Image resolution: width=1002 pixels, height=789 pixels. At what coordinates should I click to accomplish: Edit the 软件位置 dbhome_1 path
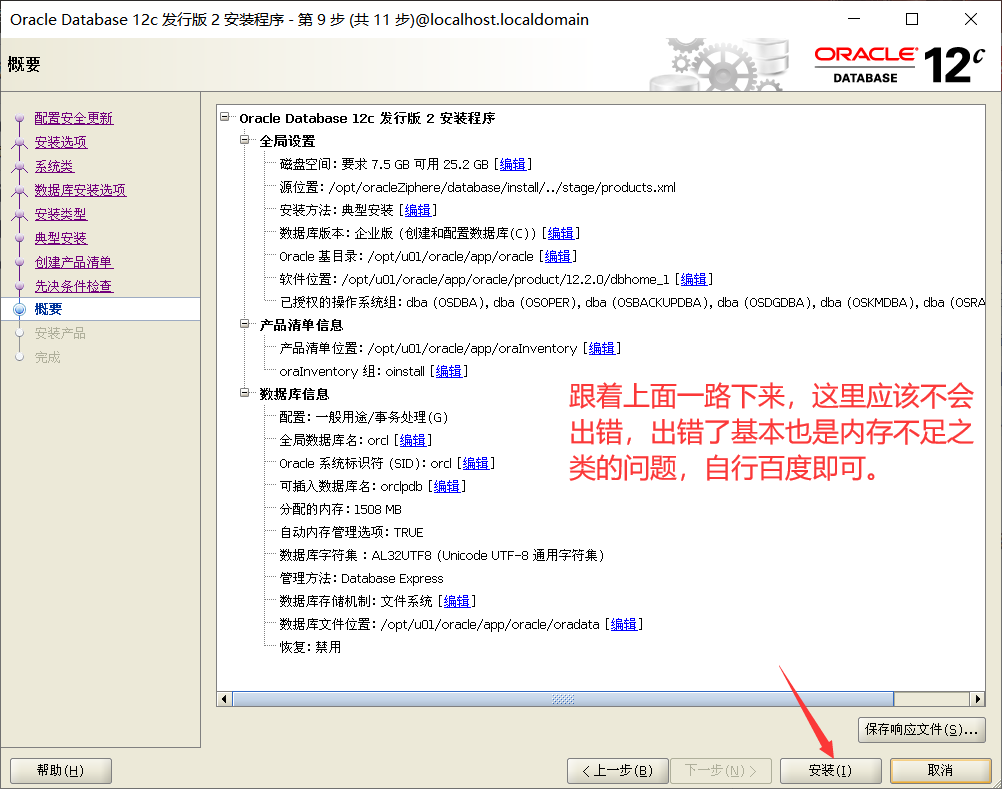pos(693,279)
